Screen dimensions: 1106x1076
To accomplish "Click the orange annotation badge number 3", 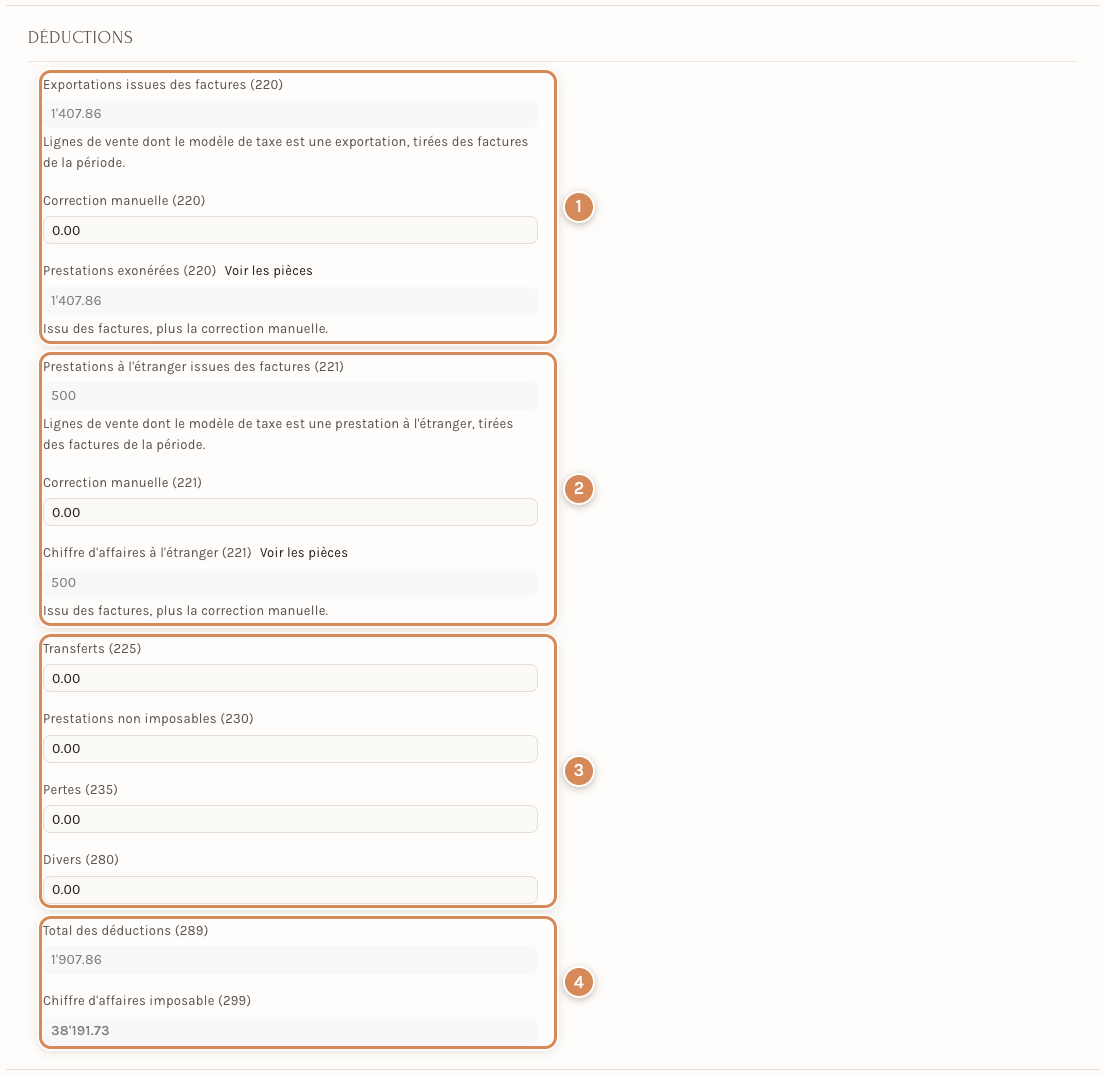I will [578, 770].
